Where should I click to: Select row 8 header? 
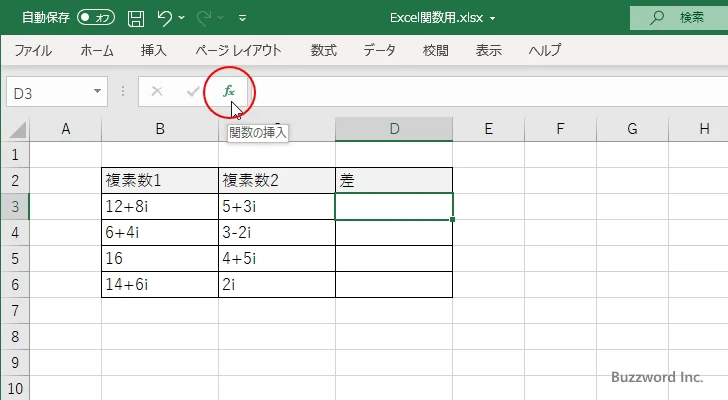[x=15, y=336]
